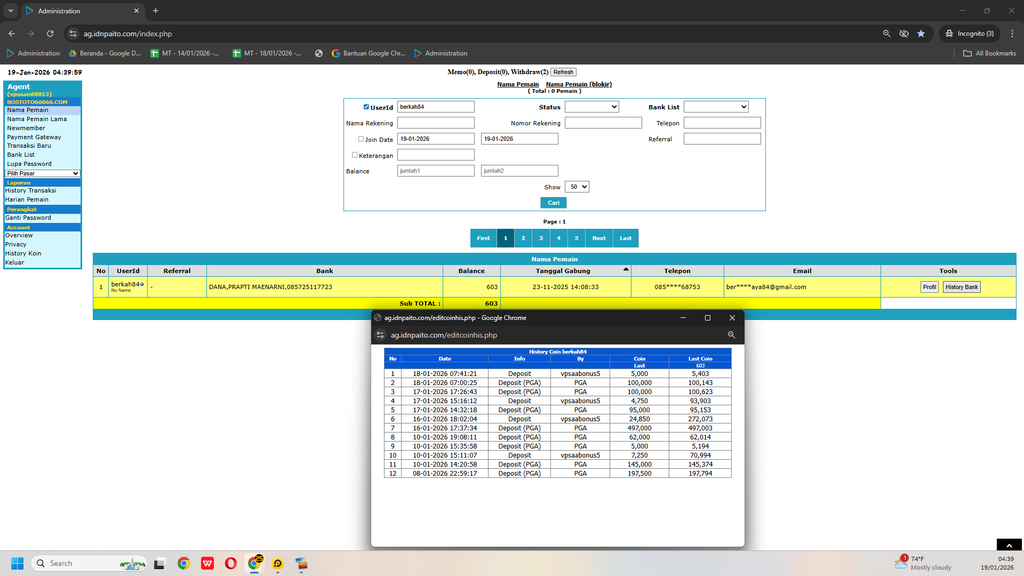Open History Koin sidebar item
The width and height of the screenshot is (1024, 576).
point(24,253)
